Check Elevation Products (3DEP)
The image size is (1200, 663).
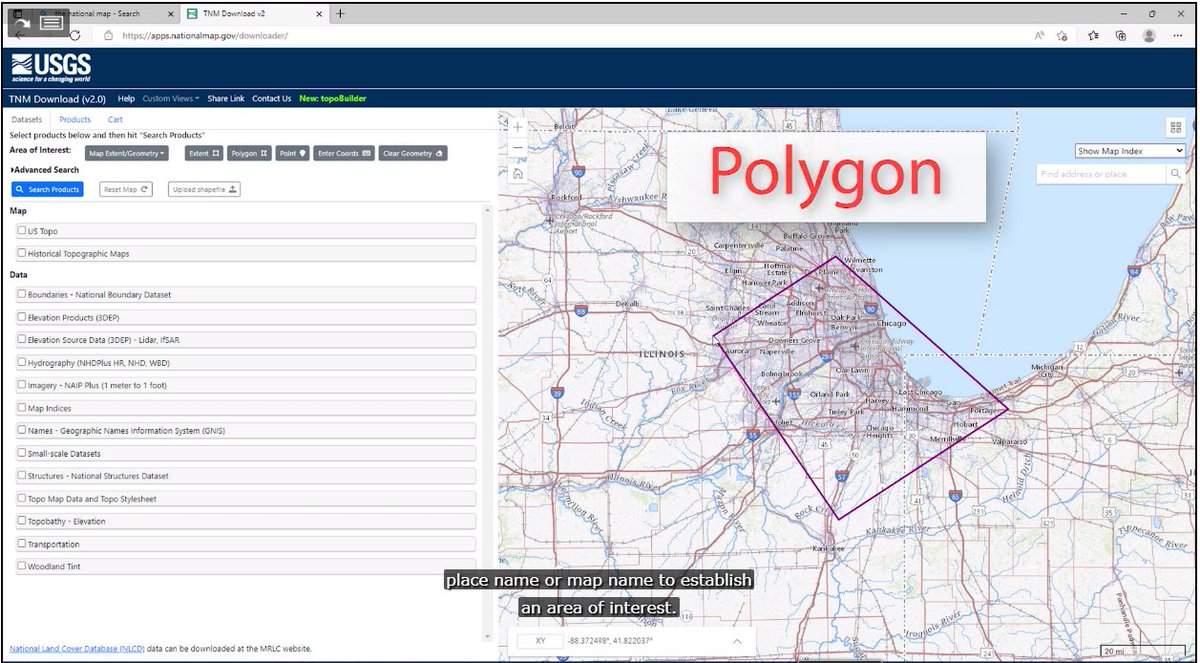21,317
